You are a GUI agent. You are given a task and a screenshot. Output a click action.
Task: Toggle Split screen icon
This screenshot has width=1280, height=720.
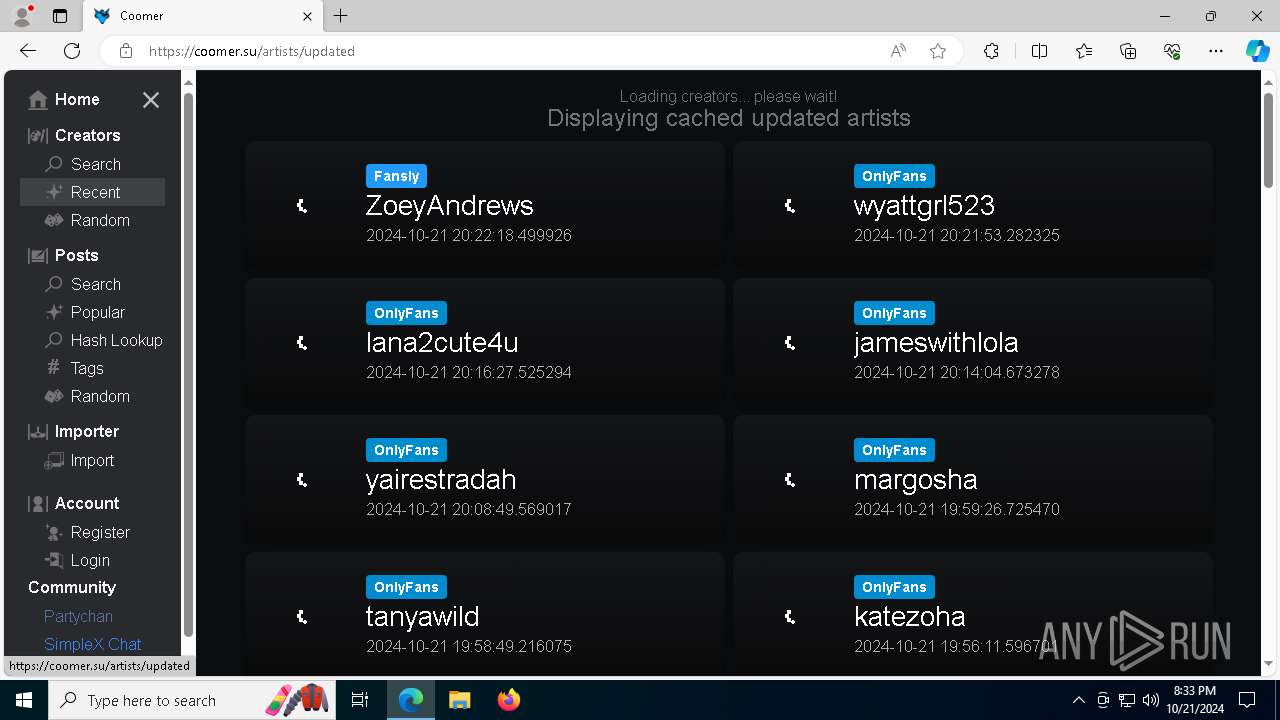click(1039, 51)
